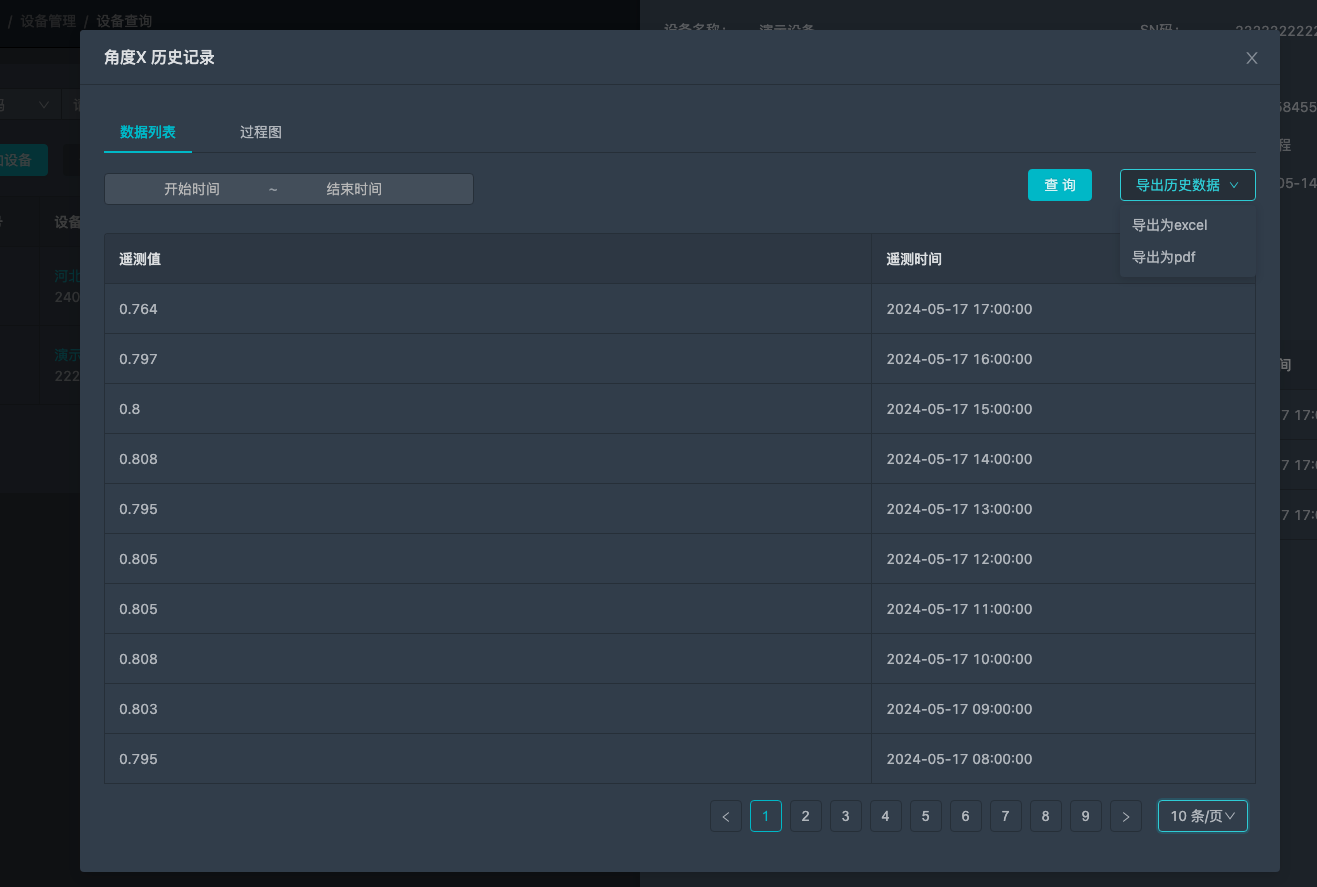This screenshot has width=1317, height=887.
Task: Go to previous page arrow
Action: [x=726, y=817]
